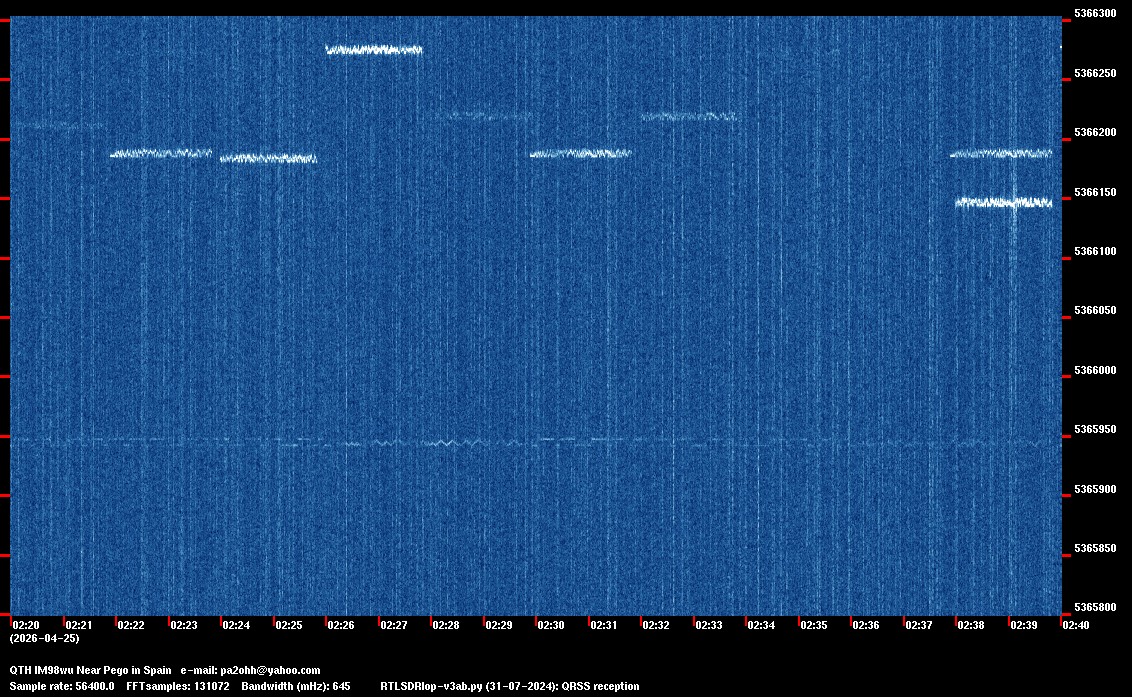This screenshot has width=1132, height=697.
Task: Click the 5366300 frequency label
Action: click(1094, 14)
